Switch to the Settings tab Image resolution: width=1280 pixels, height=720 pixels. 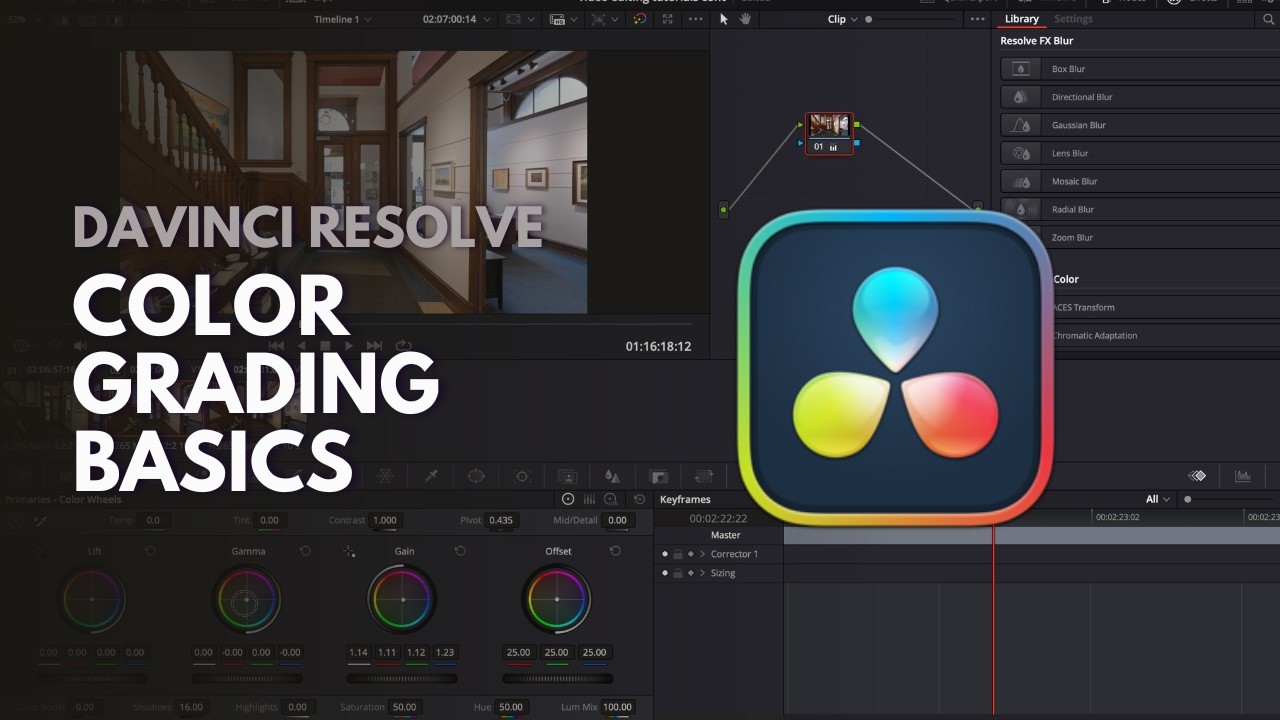click(1073, 19)
